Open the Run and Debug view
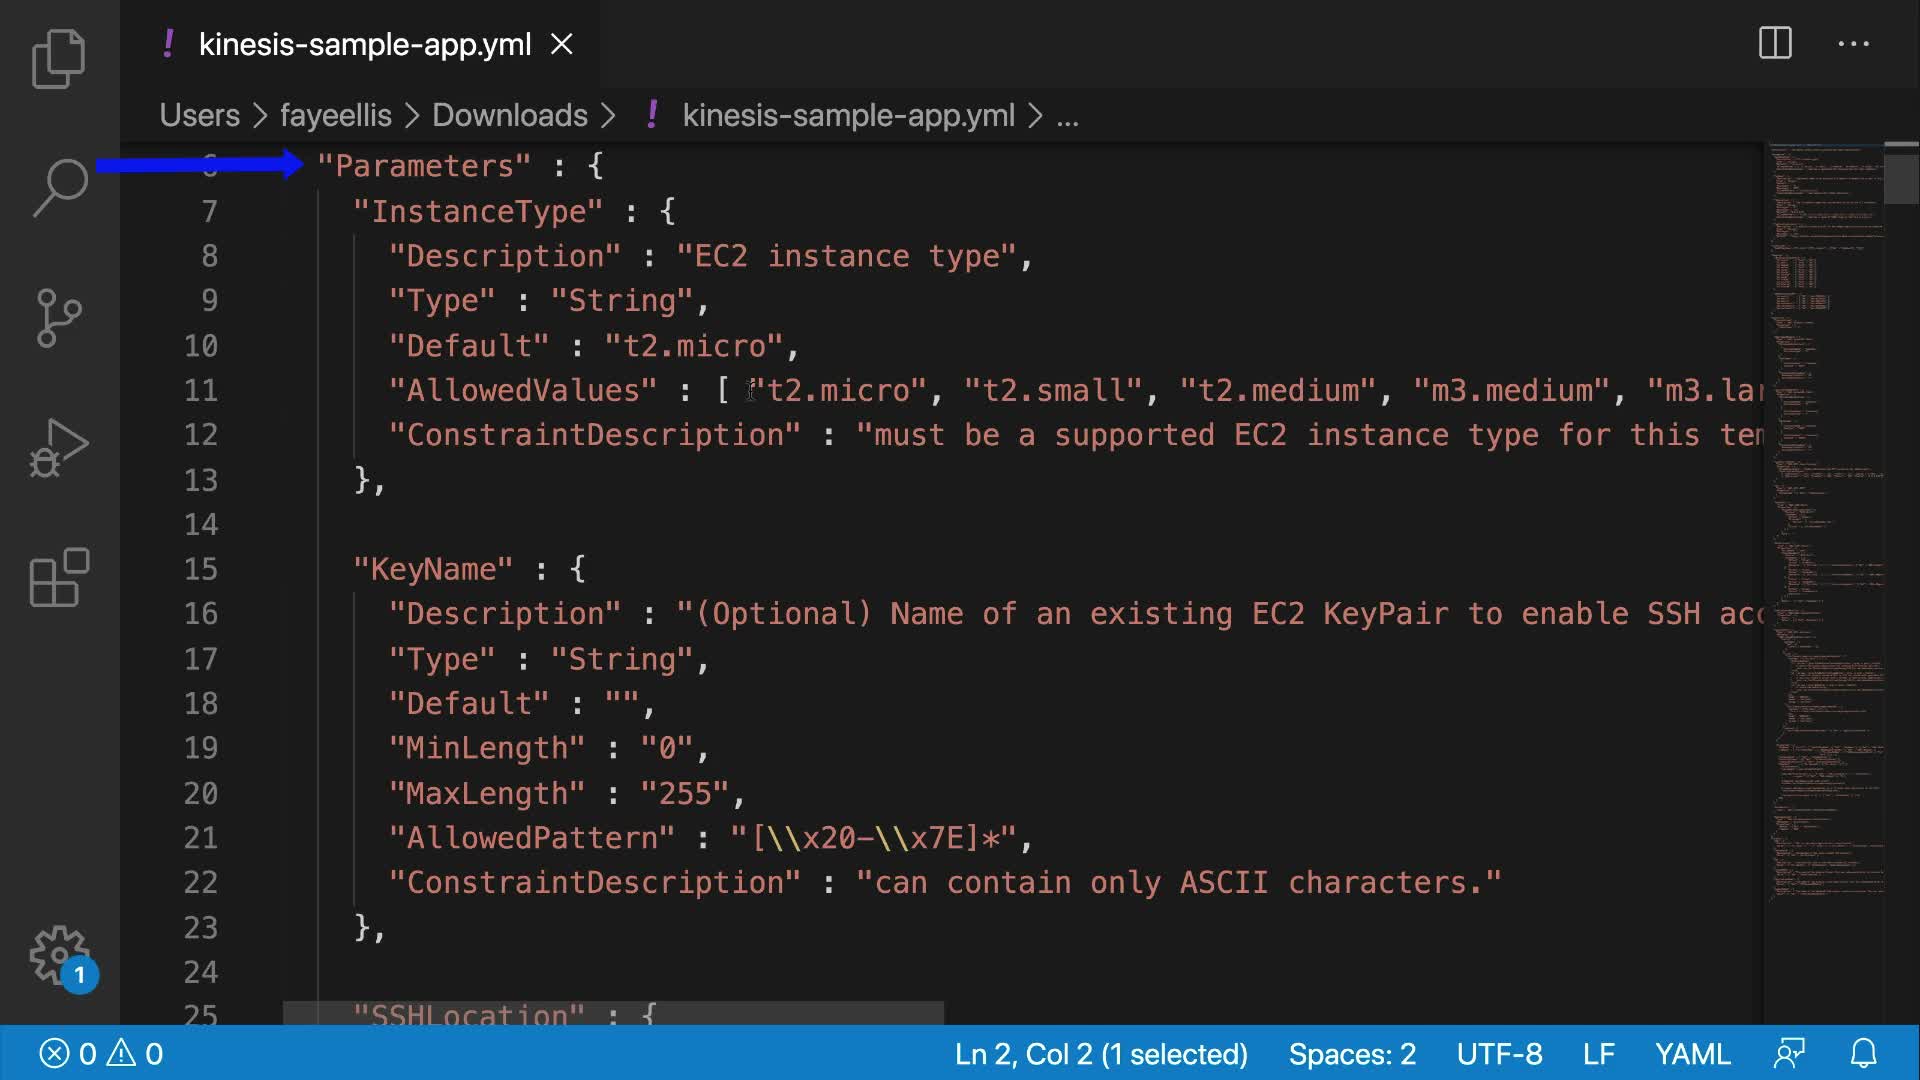Image resolution: width=1920 pixels, height=1080 pixels. pyautogui.click(x=59, y=447)
